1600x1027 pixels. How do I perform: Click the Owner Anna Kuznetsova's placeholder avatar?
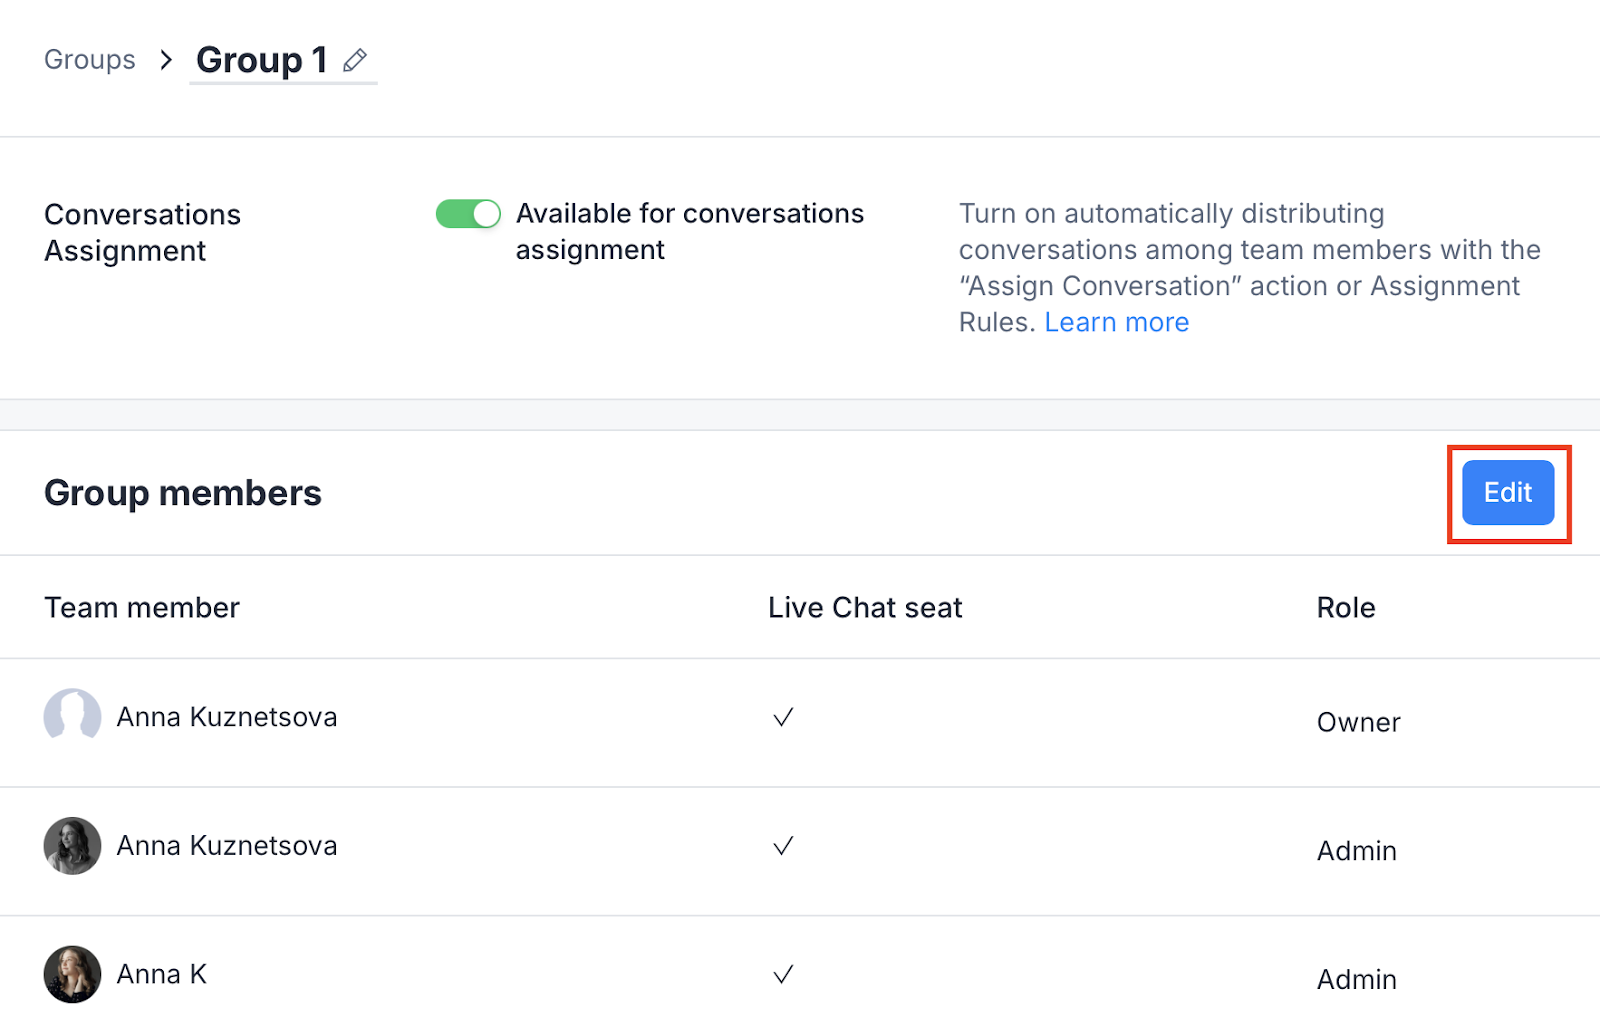(x=72, y=716)
